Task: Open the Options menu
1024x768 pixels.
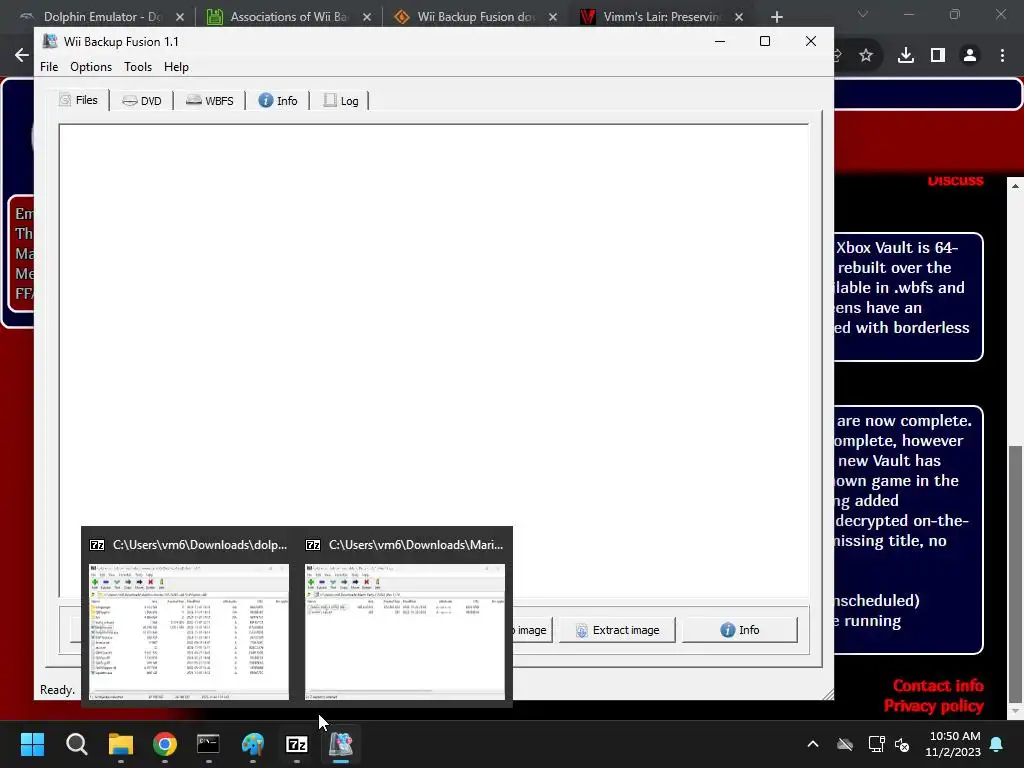Action: click(x=91, y=67)
